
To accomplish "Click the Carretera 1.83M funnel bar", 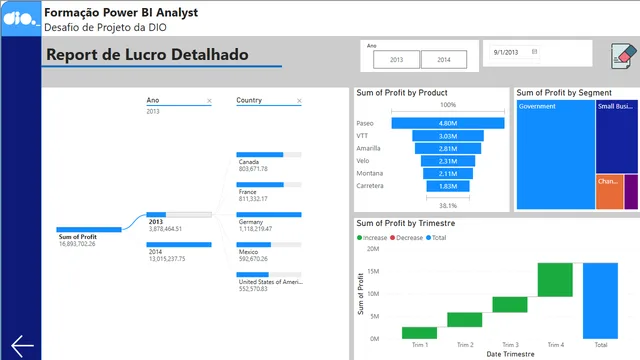I will click(x=448, y=186).
